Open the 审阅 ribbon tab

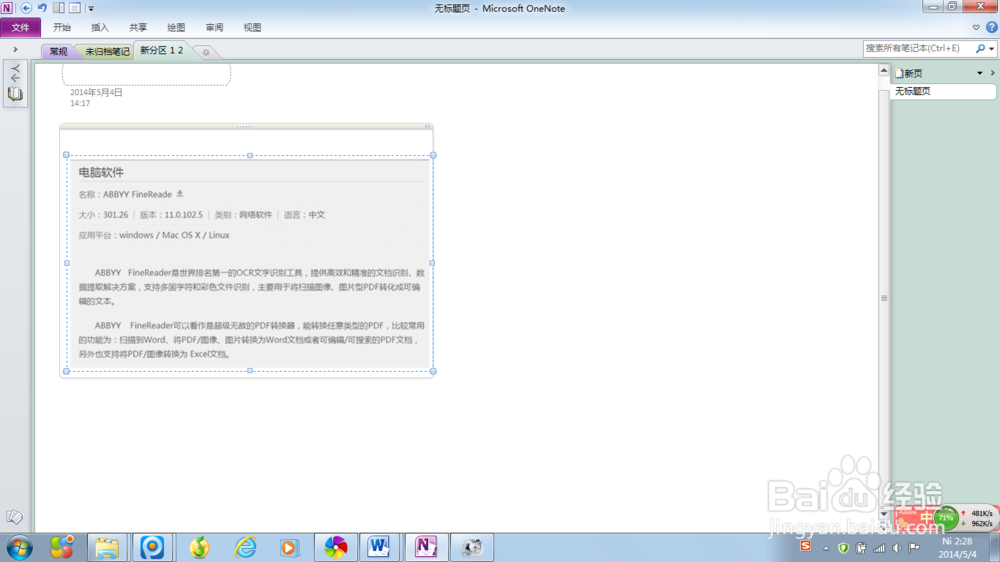point(214,27)
